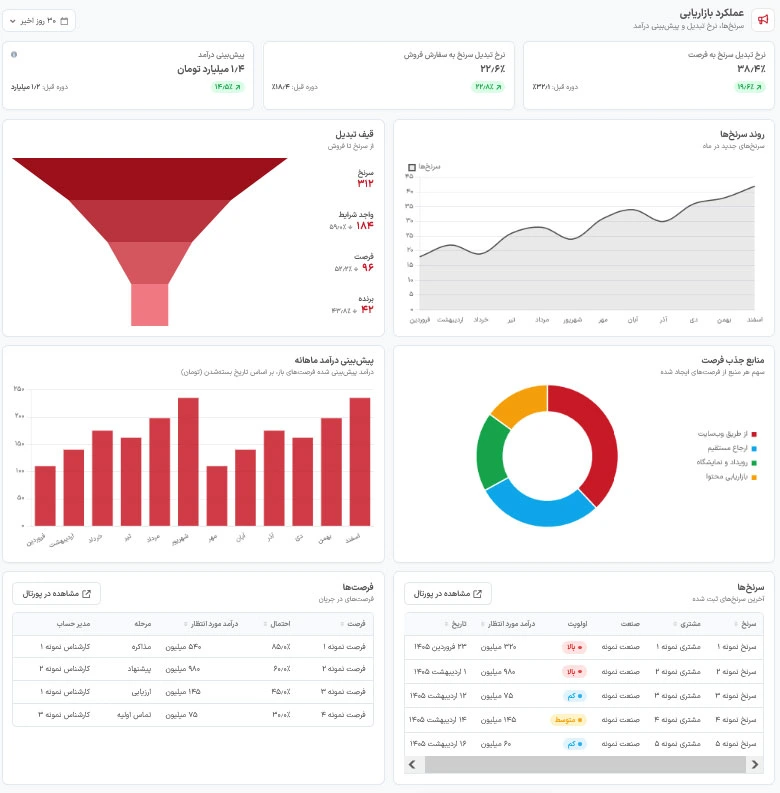This screenshot has height=793, width=780.
Task: Click the ۱۴۵ میلیون revenue in the سرنخ نمونه ۴ row
Action: [x=498, y=720]
